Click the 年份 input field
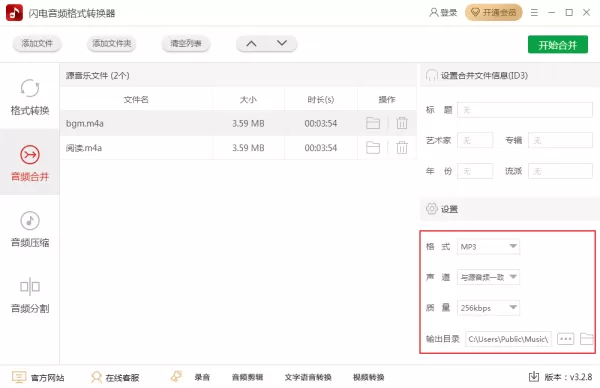Viewport: 600px width, 388px height. click(475, 171)
